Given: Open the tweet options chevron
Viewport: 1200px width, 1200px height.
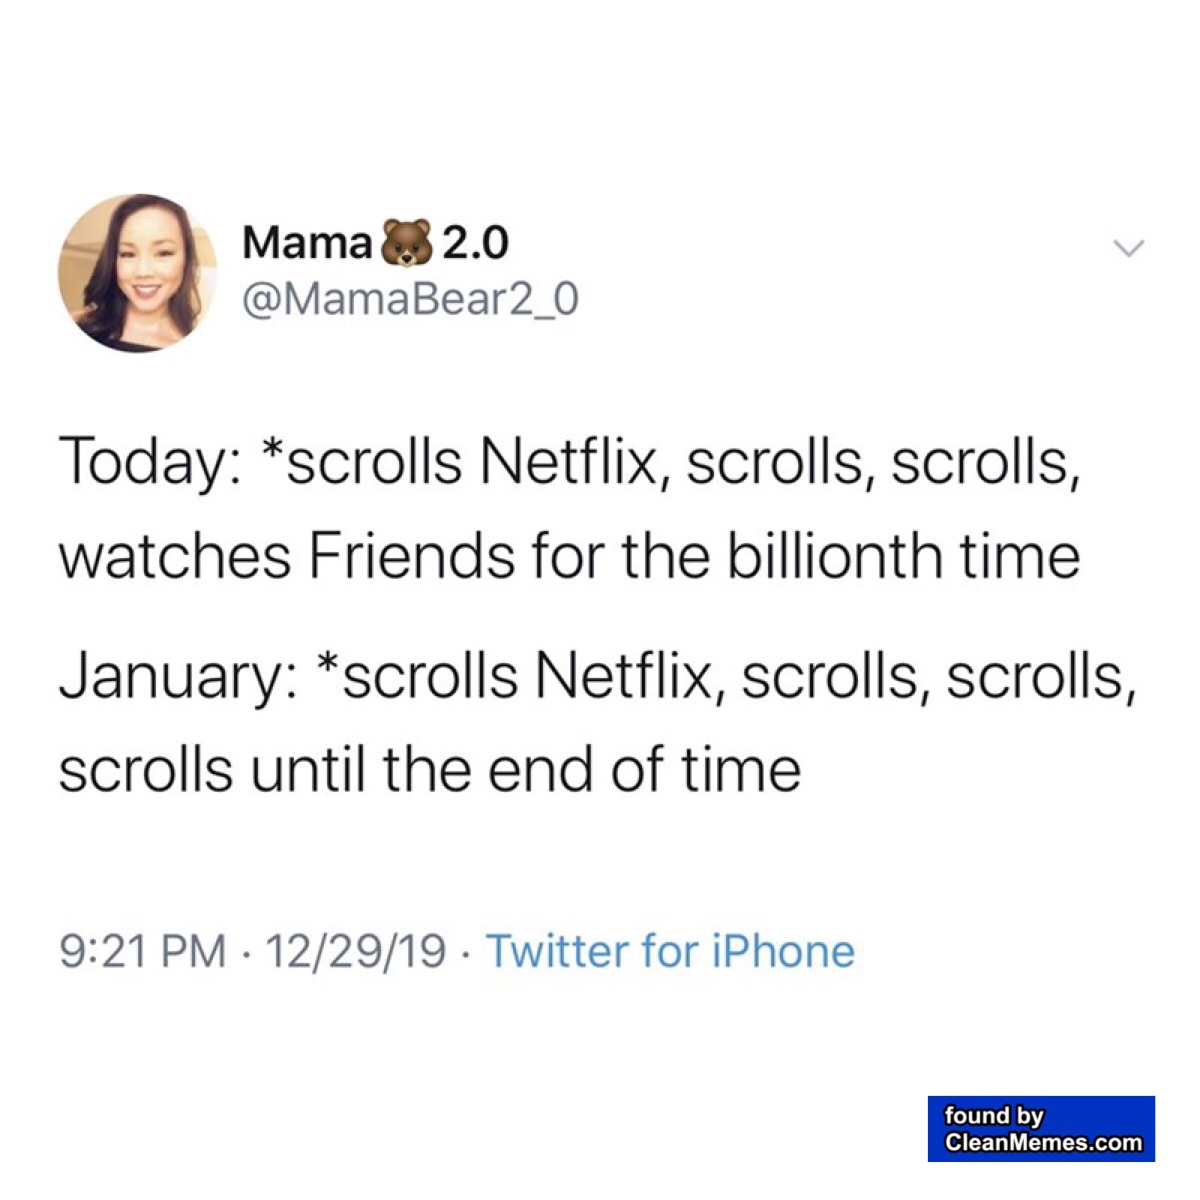Looking at the screenshot, I should coord(1127,247).
